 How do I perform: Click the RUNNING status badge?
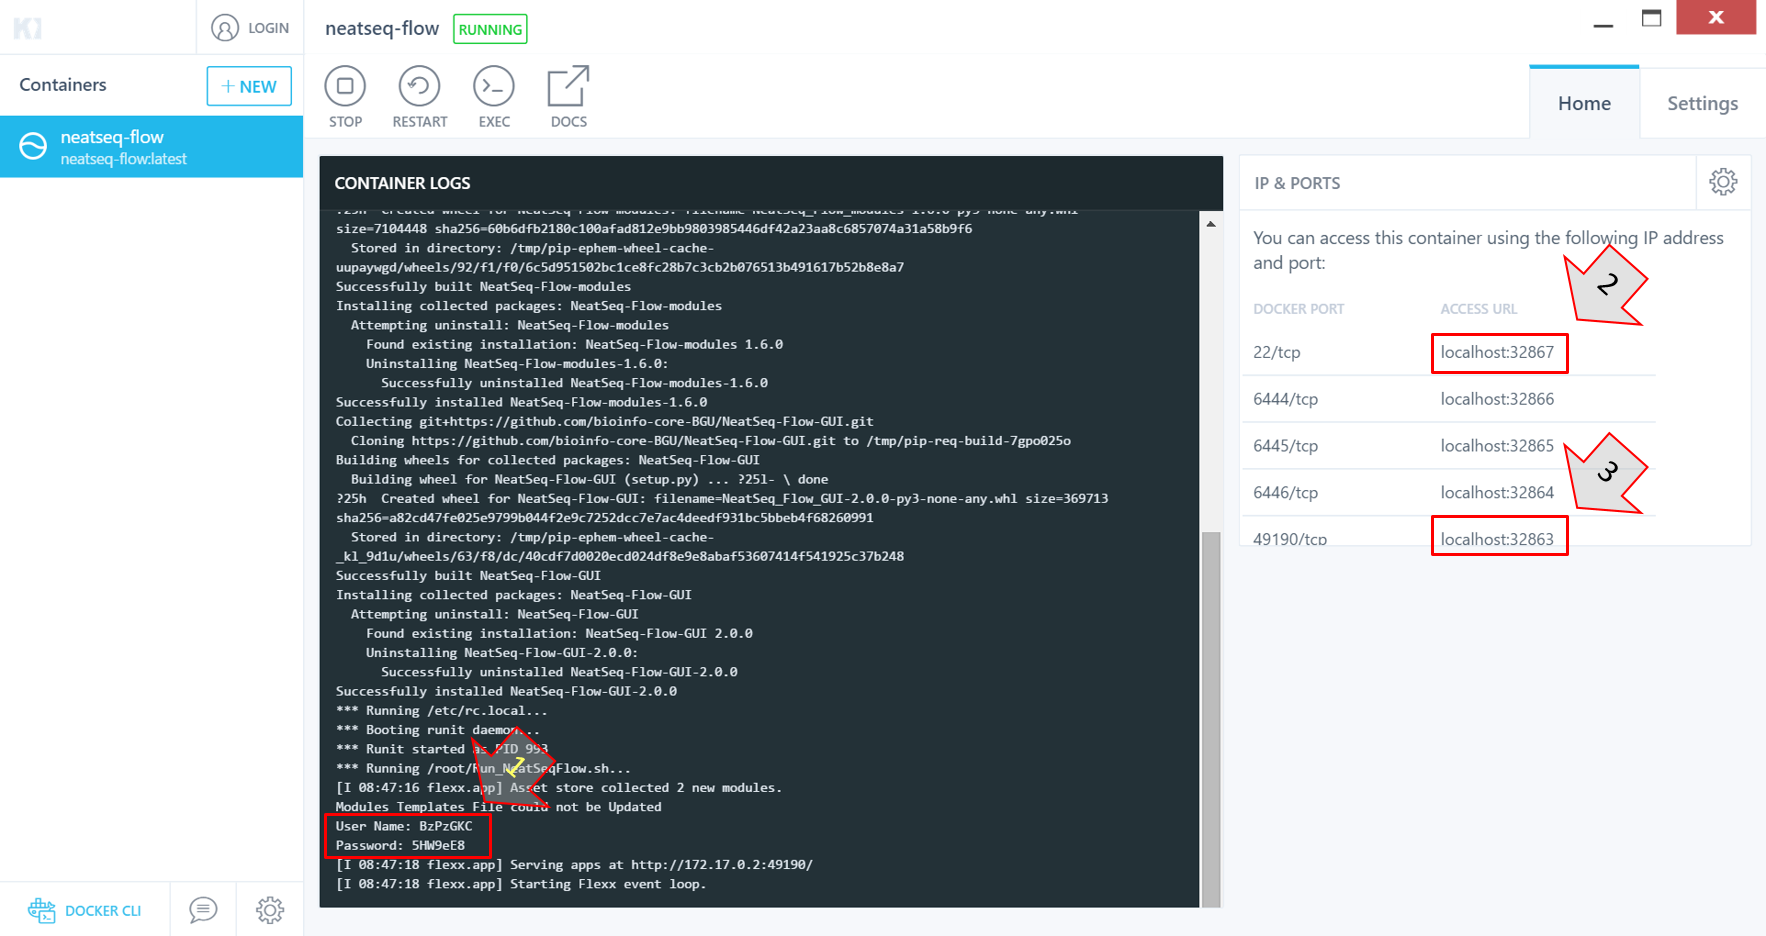(x=490, y=29)
